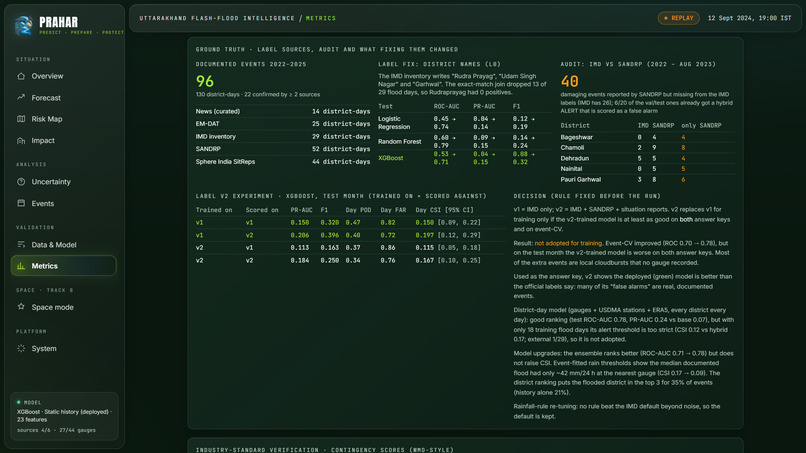Click the Forecast trend icon
806x453 pixels.
pyautogui.click(x=21, y=97)
